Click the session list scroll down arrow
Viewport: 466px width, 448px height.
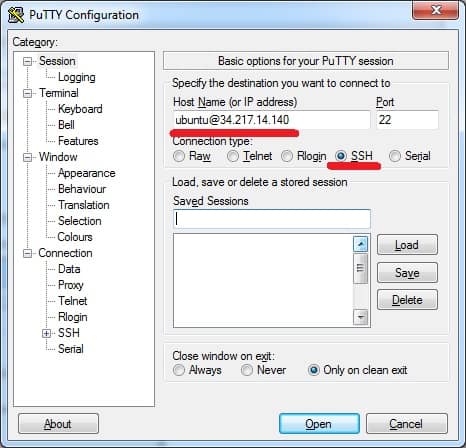click(360, 317)
